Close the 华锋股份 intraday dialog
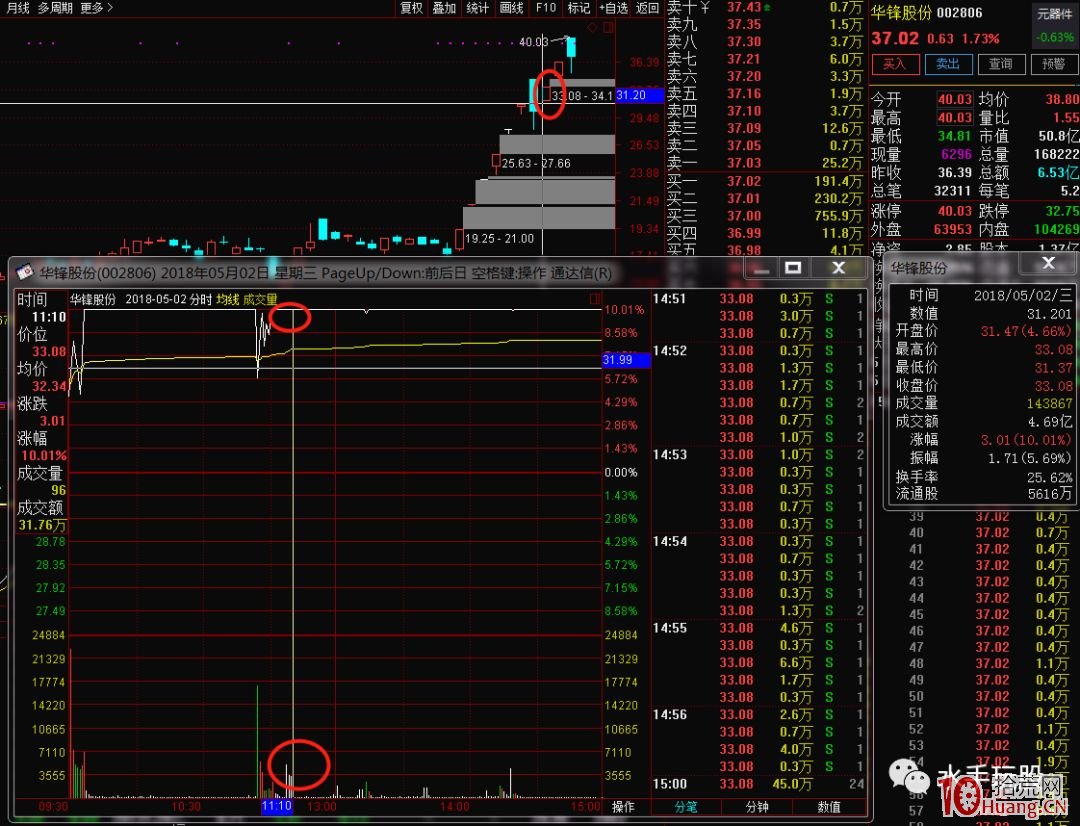 838,268
